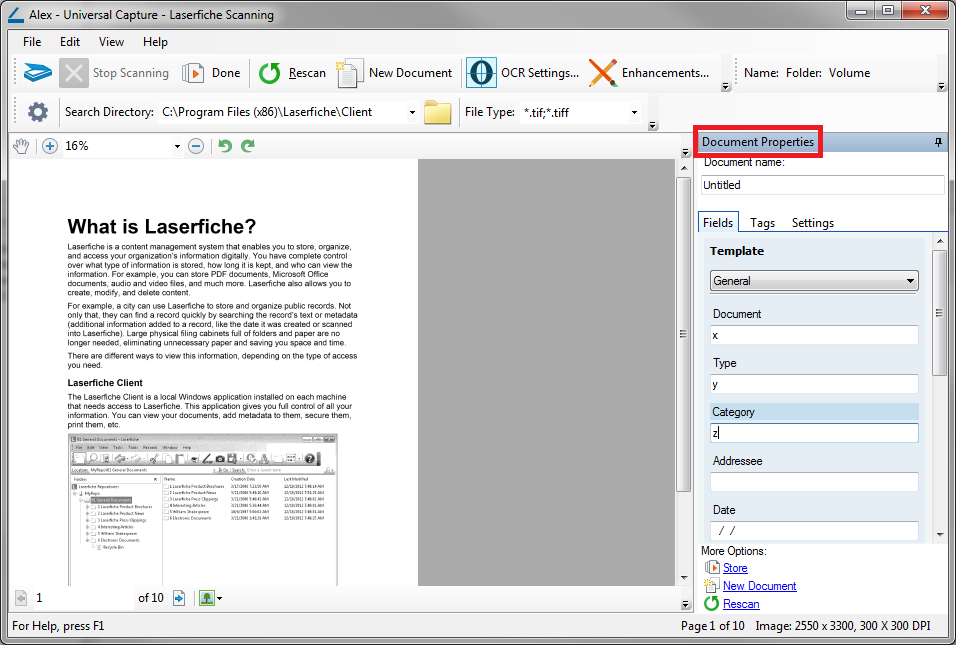Open the dropdown arrow beside the thumbnail icon
The image size is (956, 645).
pos(219,599)
